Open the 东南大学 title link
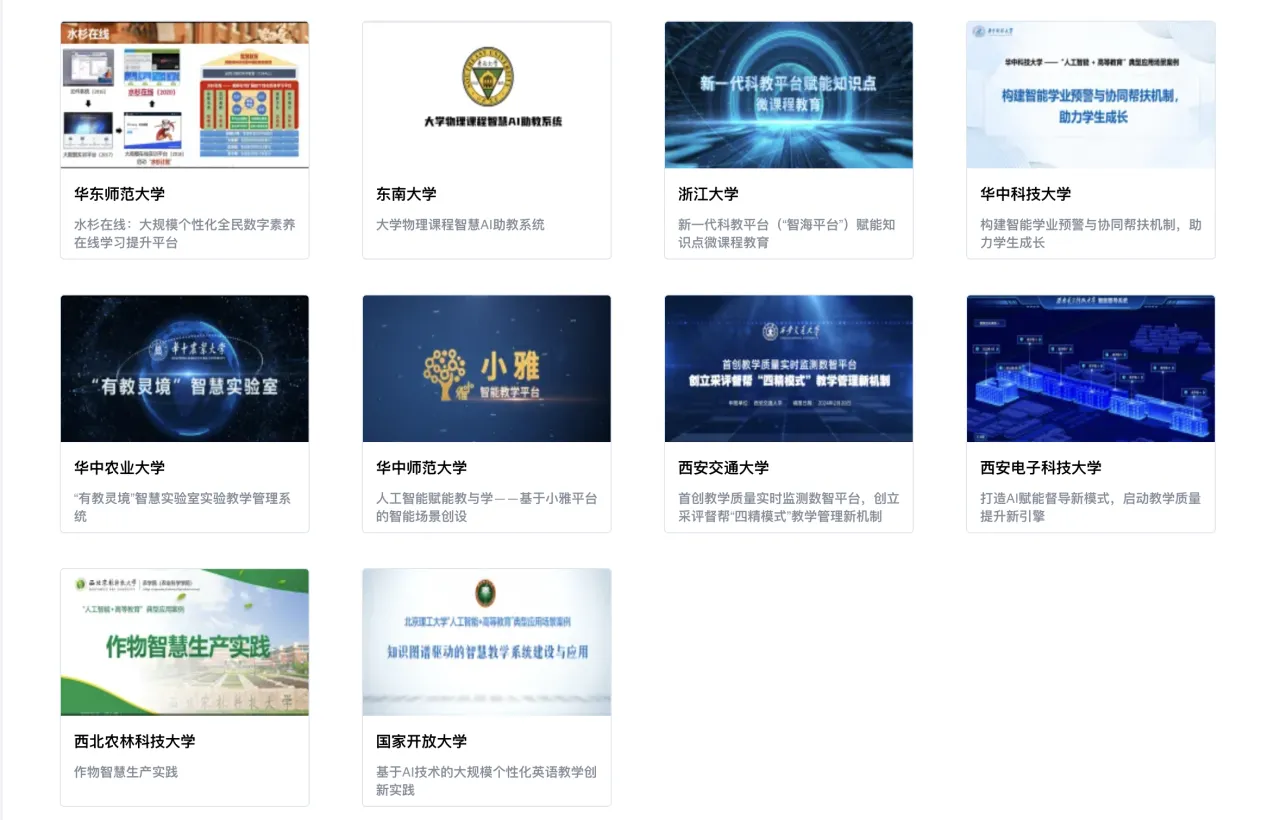The image size is (1280, 820). tap(406, 194)
